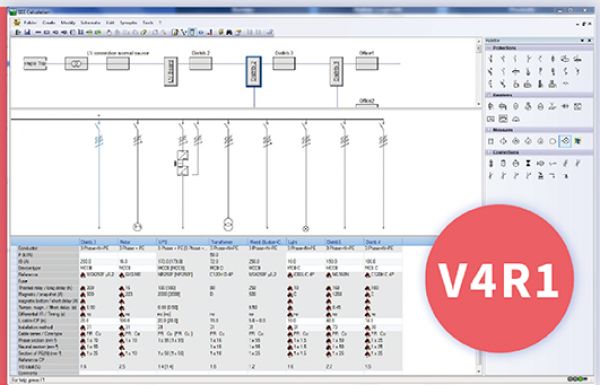Screen dimensions: 600x385
Task: Click the blue Save floppy disk toolbar icon
Action: tap(27, 33)
